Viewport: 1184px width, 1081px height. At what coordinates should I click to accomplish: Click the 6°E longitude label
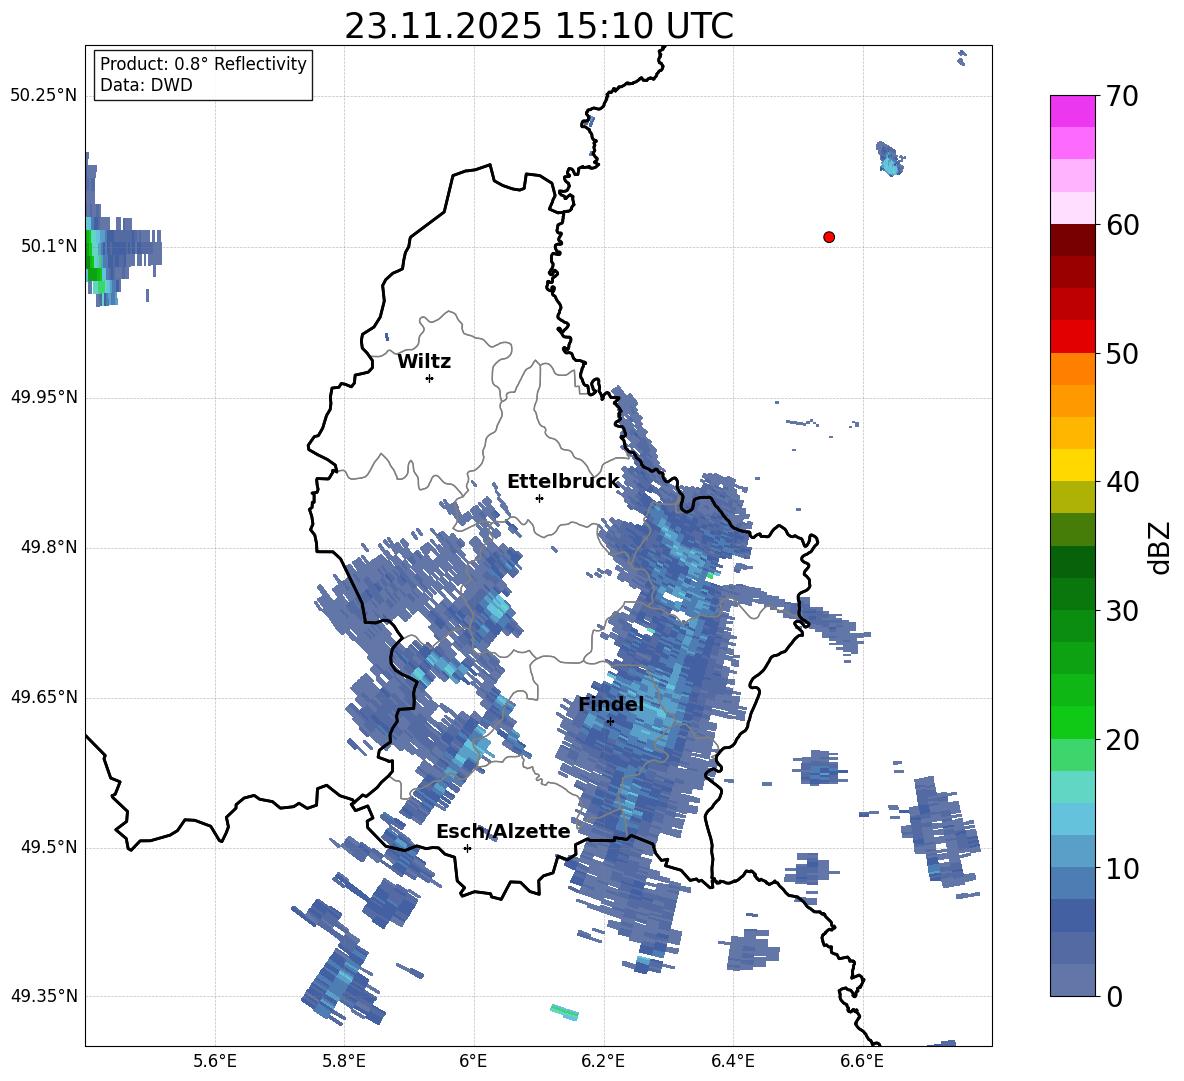(473, 1061)
